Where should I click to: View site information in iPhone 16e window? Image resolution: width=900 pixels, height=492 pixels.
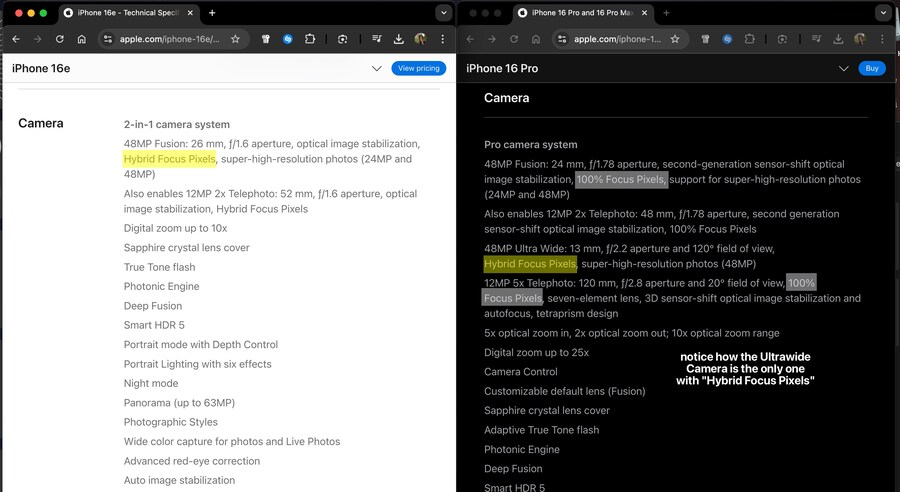click(x=108, y=39)
